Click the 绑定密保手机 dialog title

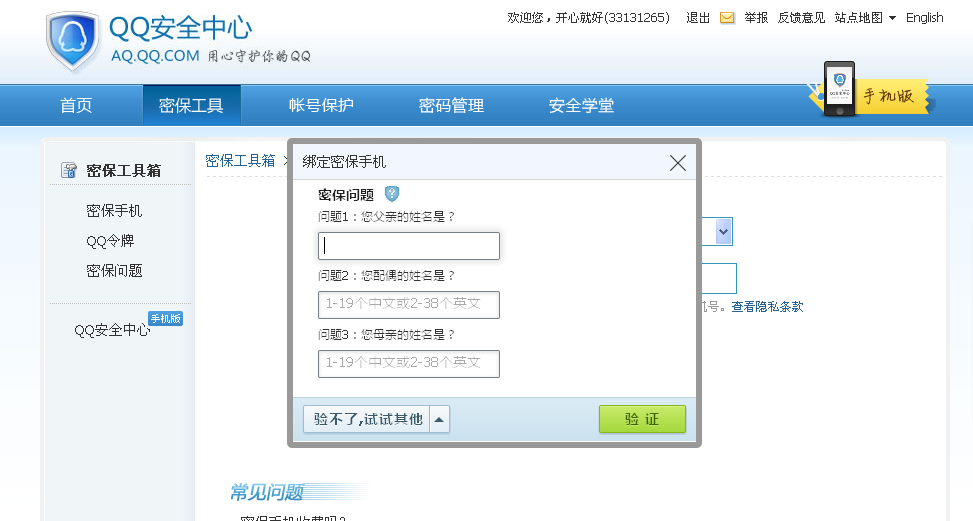click(x=344, y=162)
